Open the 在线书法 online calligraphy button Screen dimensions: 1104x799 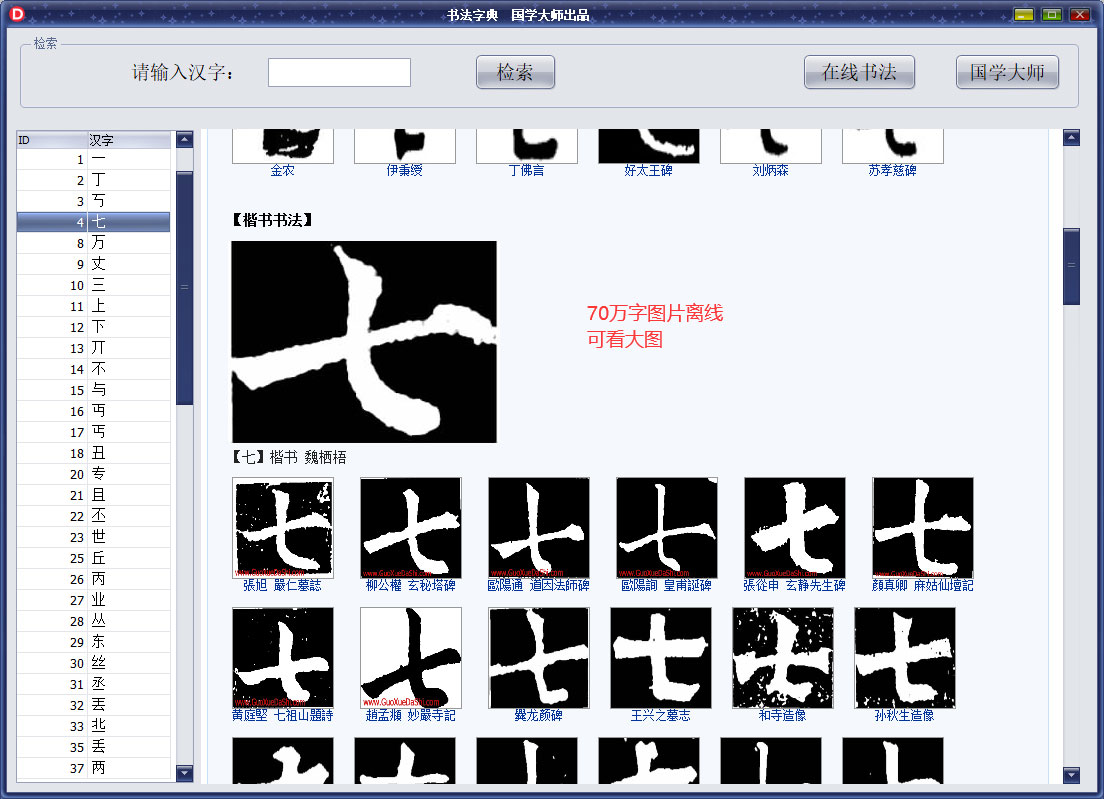859,72
